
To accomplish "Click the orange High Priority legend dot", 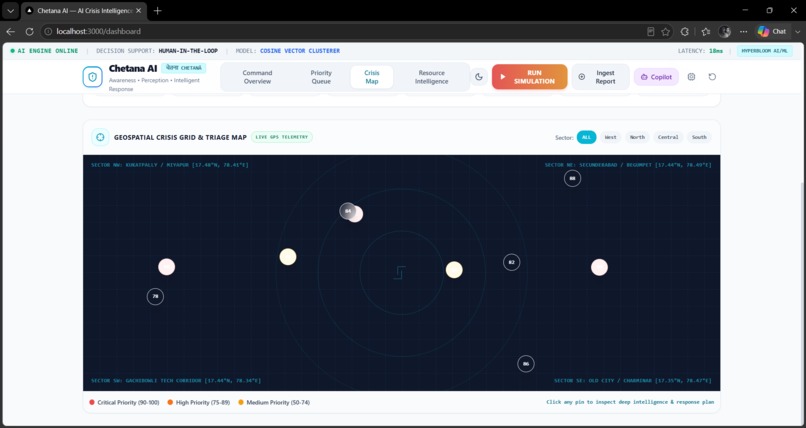I will [170, 402].
